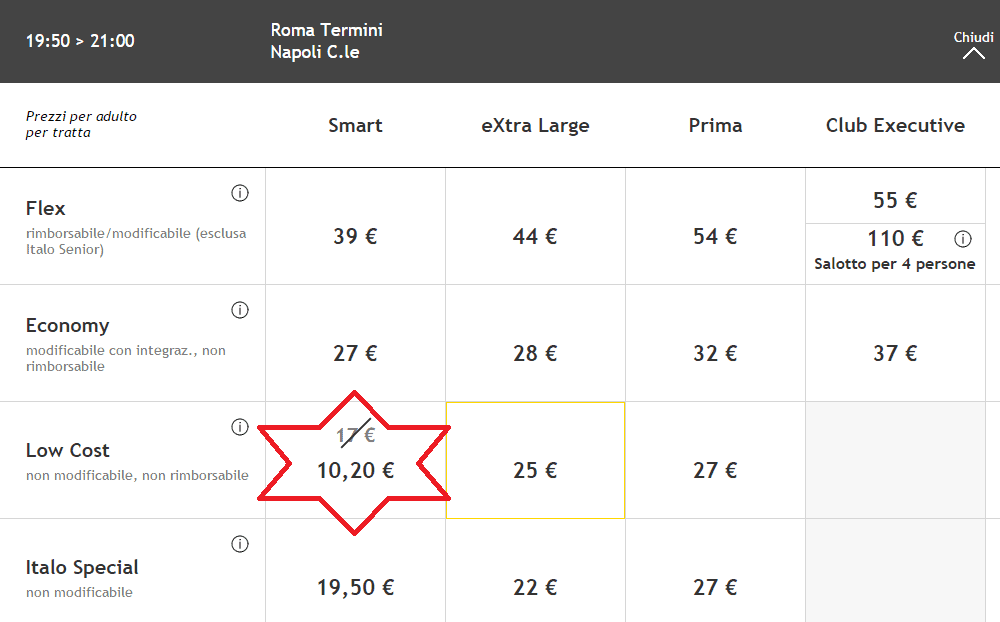Open the Italo Special fare info icon
The height and width of the screenshot is (622, 1000).
point(240,544)
